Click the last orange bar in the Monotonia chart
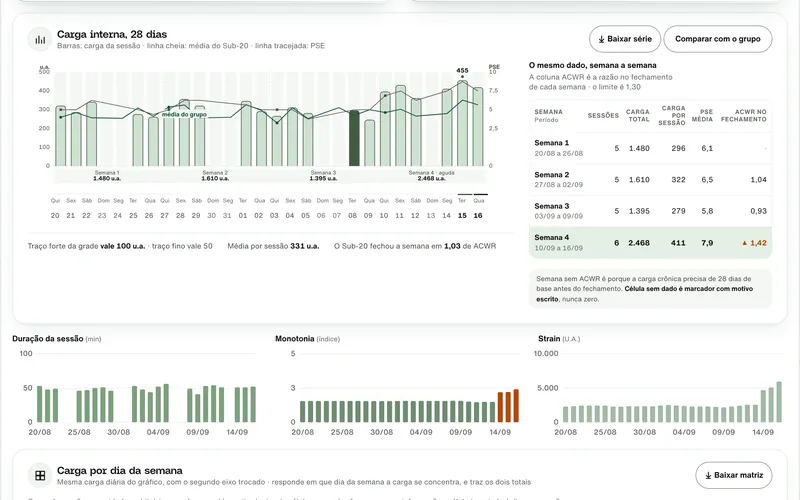Screen dimensions: 800x500 point(516,406)
